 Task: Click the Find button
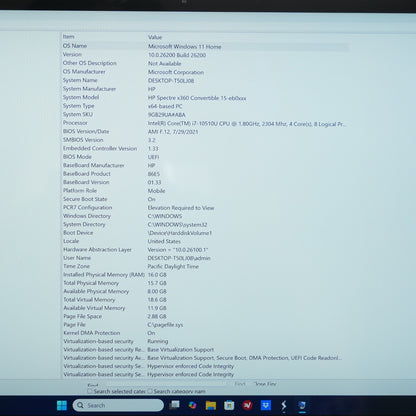(240, 384)
